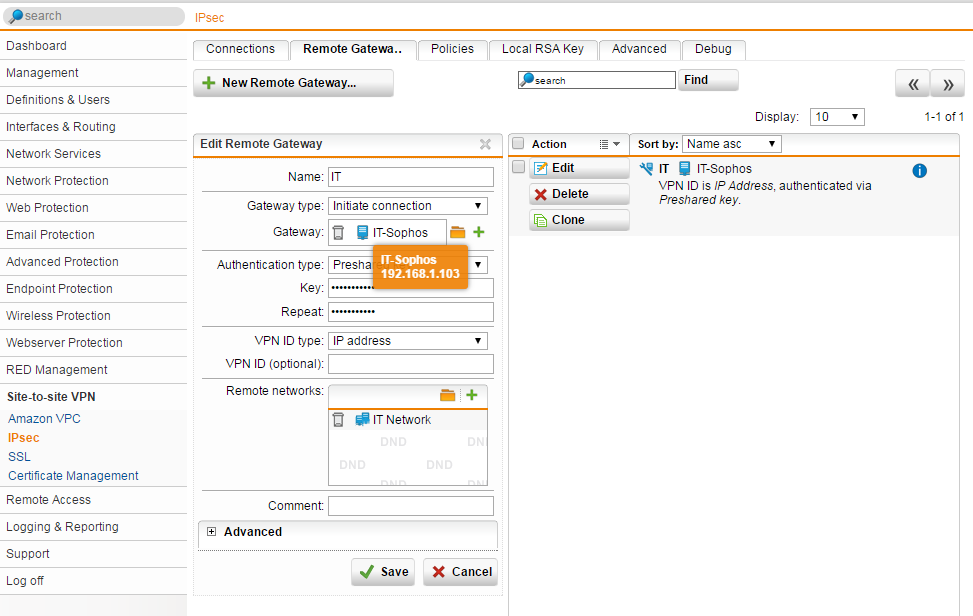The height and width of the screenshot is (616, 973).
Task: Go to the next results page
Action: click(948, 84)
